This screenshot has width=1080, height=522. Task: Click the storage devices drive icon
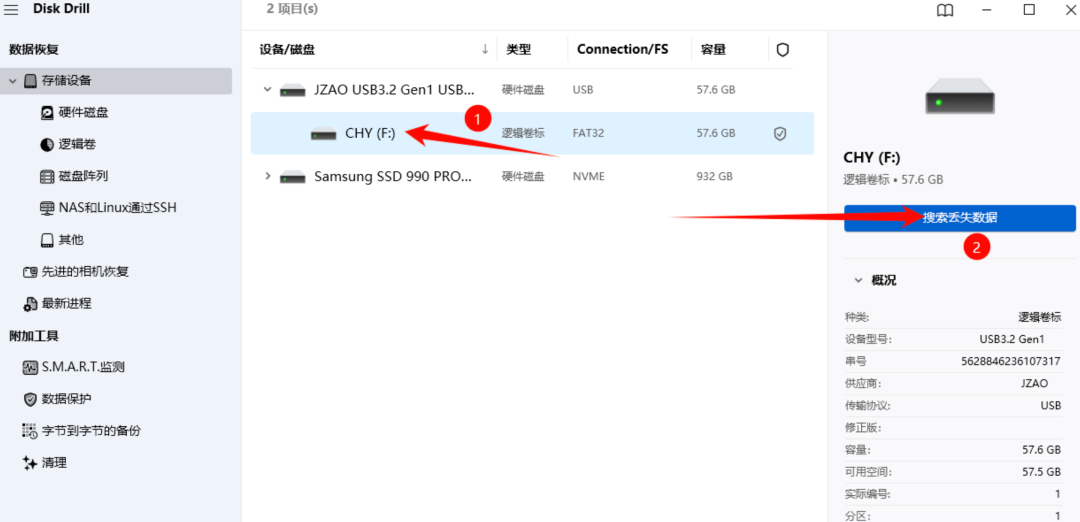pos(30,81)
